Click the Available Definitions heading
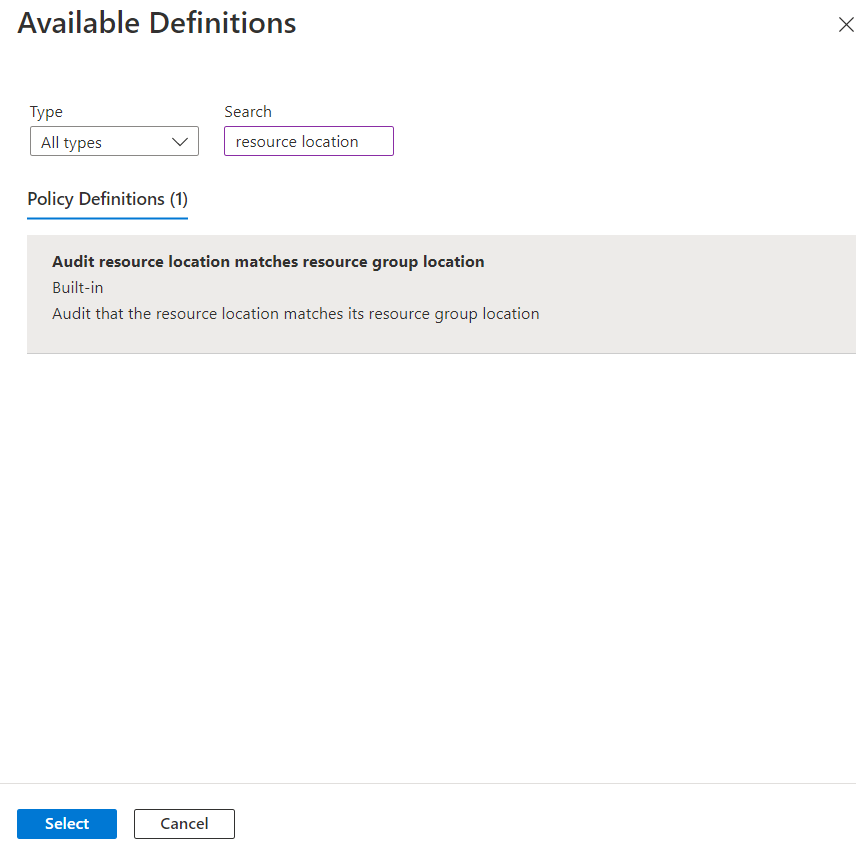This screenshot has width=856, height=859. coord(157,24)
